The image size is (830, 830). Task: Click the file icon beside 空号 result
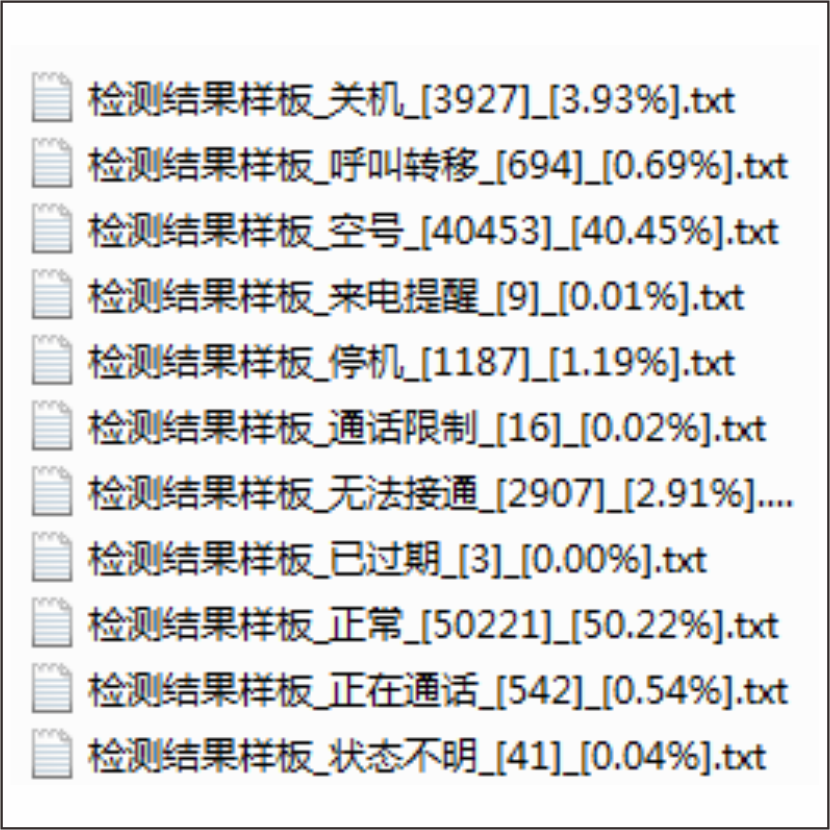[x=52, y=228]
